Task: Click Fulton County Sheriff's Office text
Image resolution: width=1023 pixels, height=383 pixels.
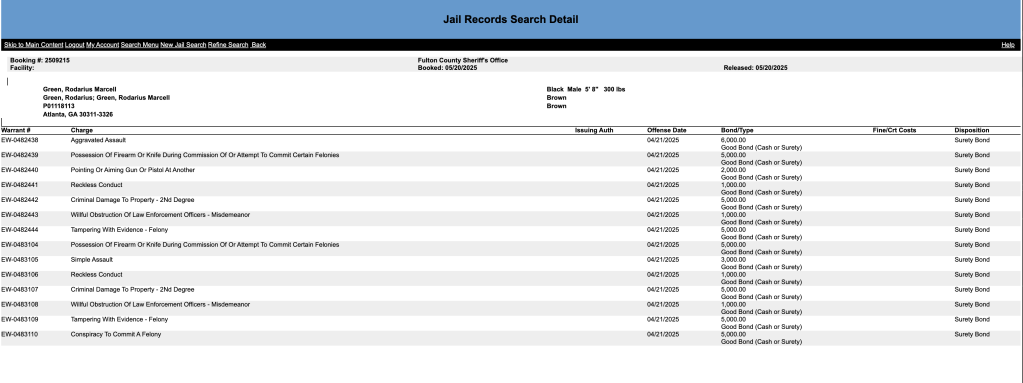Action: click(x=463, y=60)
